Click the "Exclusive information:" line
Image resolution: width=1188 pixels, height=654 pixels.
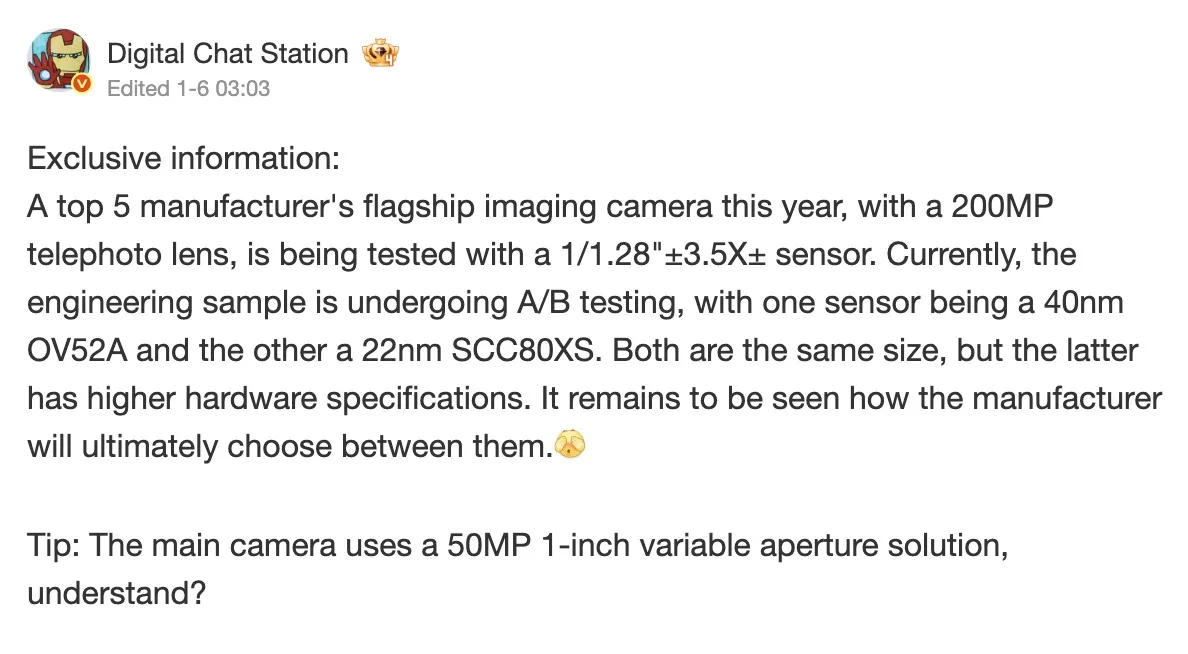click(x=184, y=158)
